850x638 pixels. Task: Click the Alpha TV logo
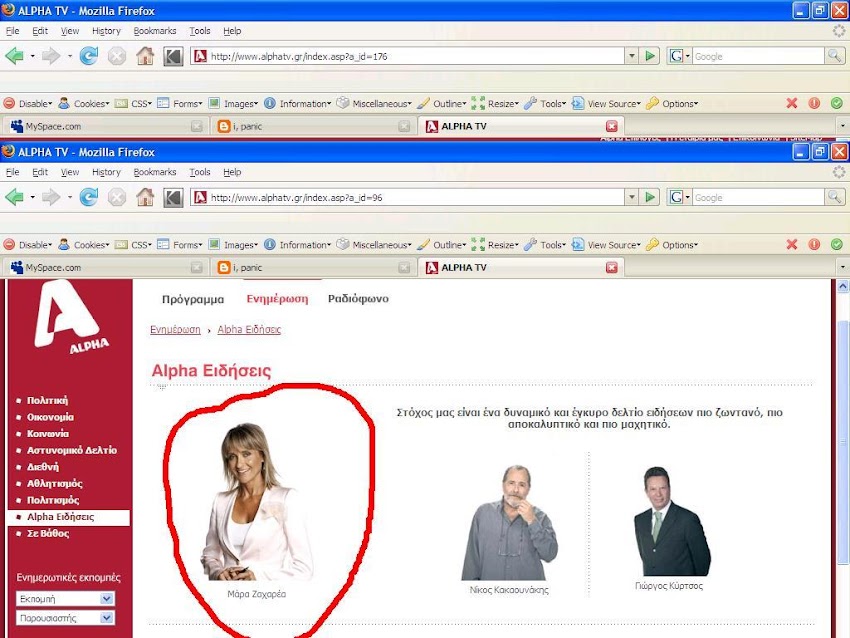click(x=70, y=318)
